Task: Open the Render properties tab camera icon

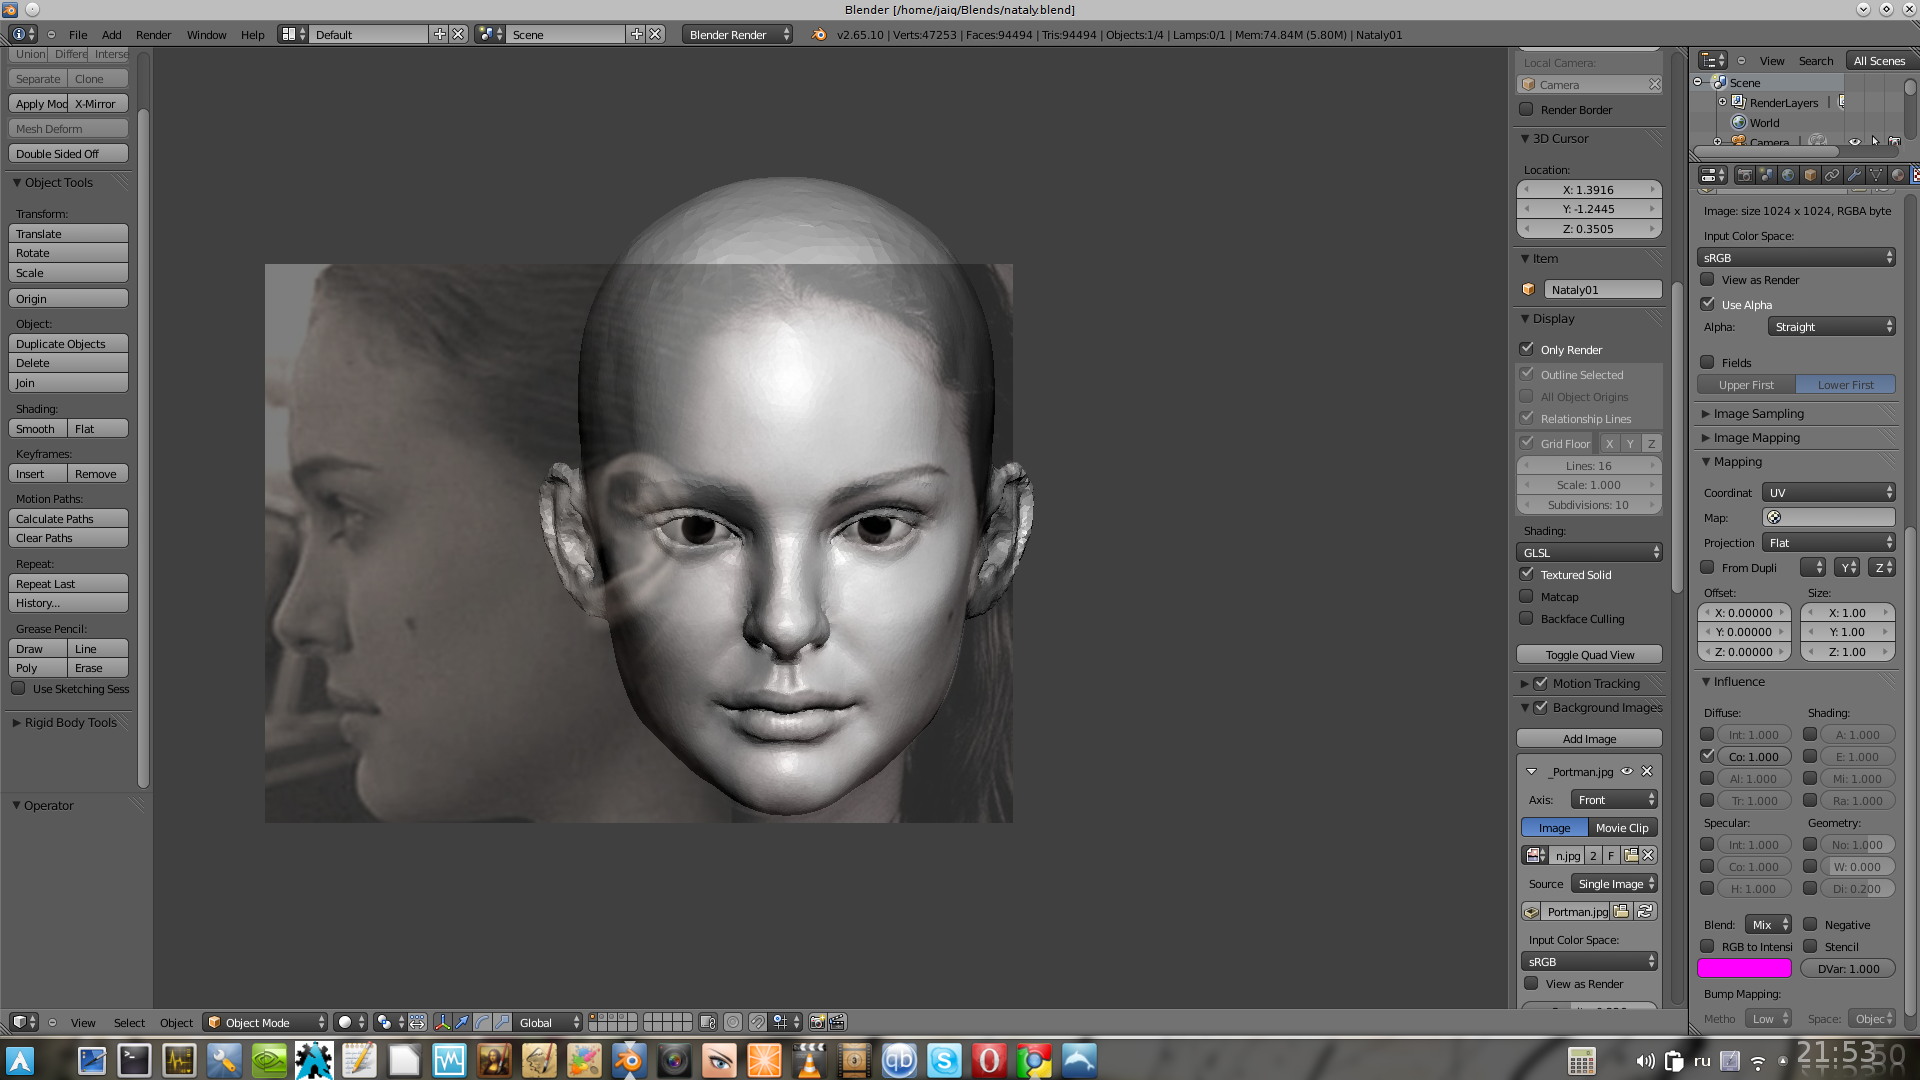Action: pos(1744,175)
